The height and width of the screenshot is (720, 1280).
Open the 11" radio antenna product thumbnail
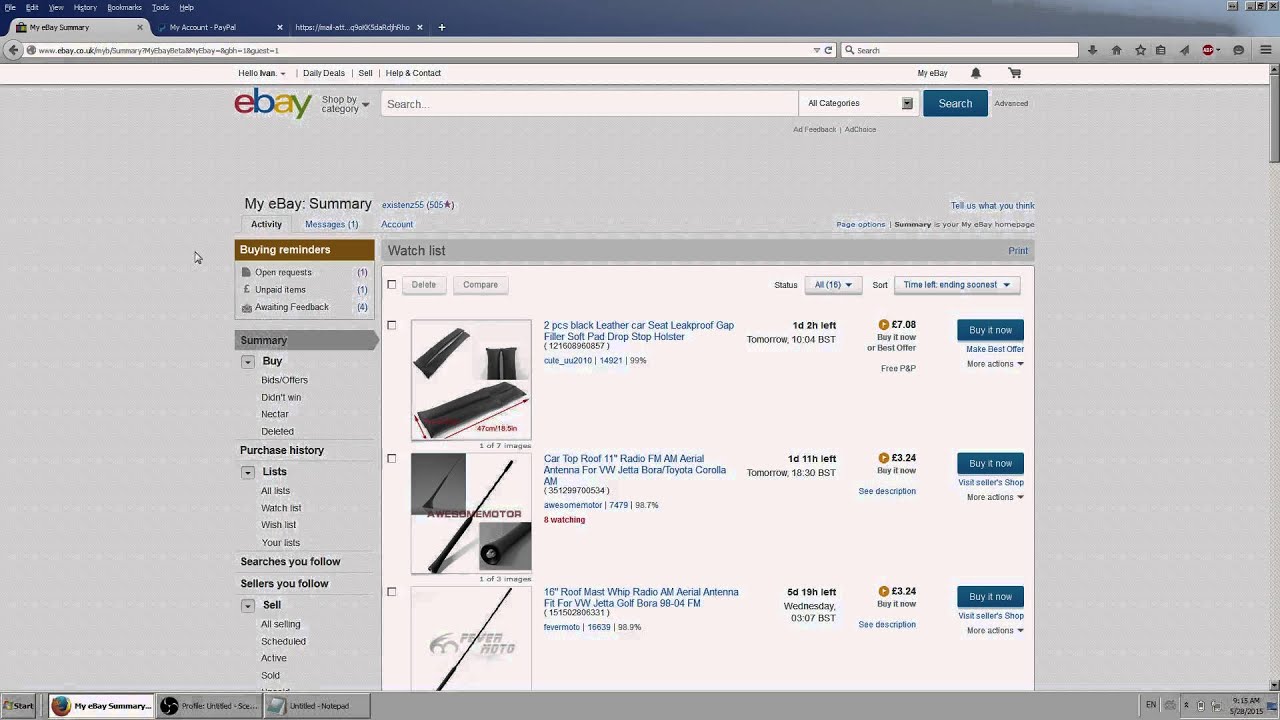coord(471,513)
